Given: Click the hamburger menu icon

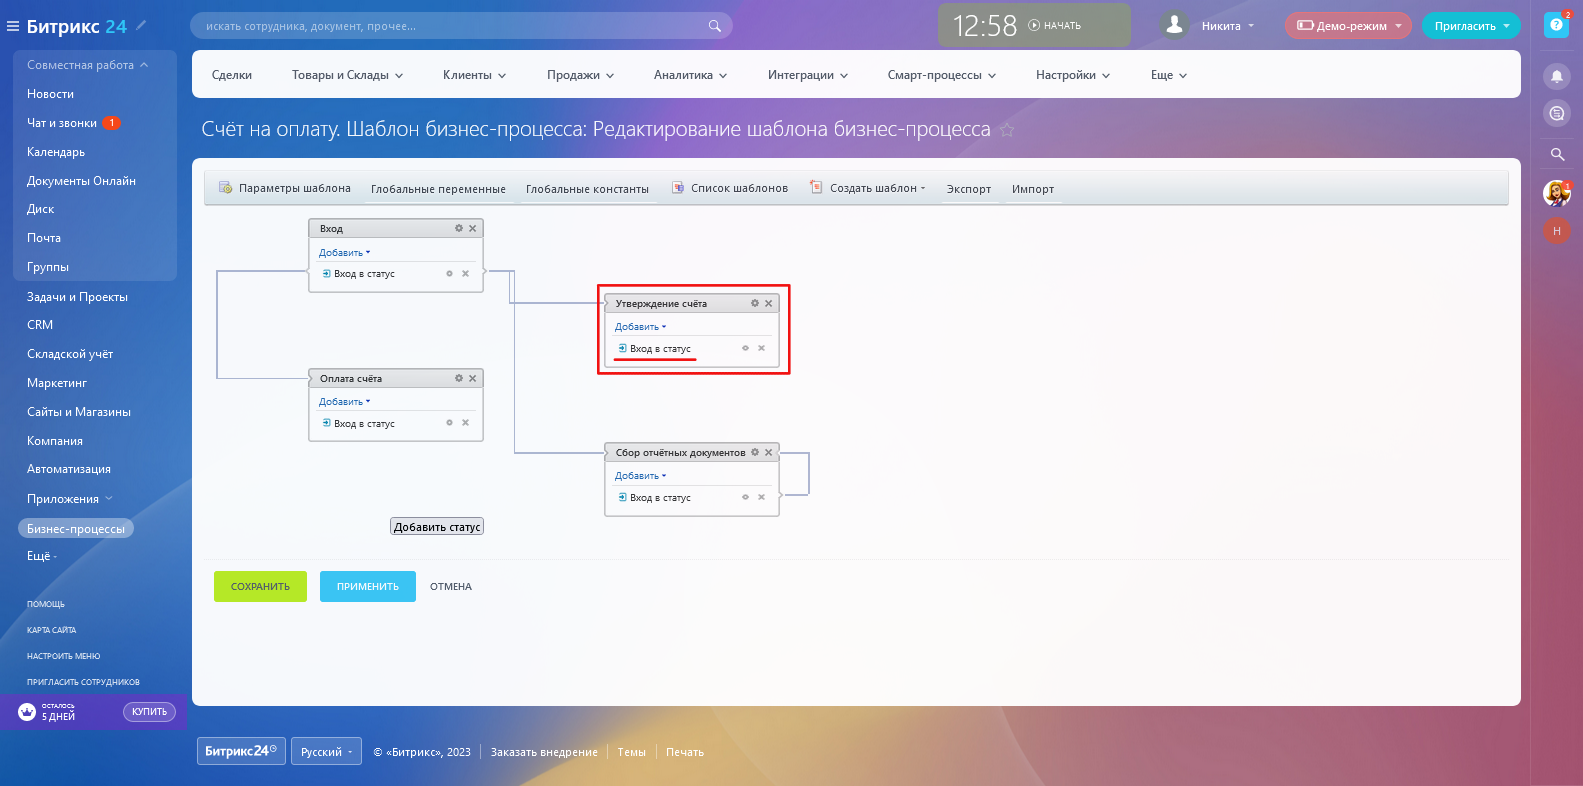Looking at the screenshot, I should coord(13,26).
